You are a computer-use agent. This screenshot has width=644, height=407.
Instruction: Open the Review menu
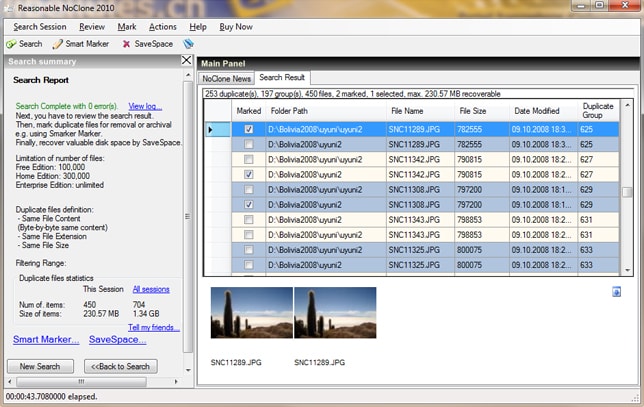pos(92,27)
